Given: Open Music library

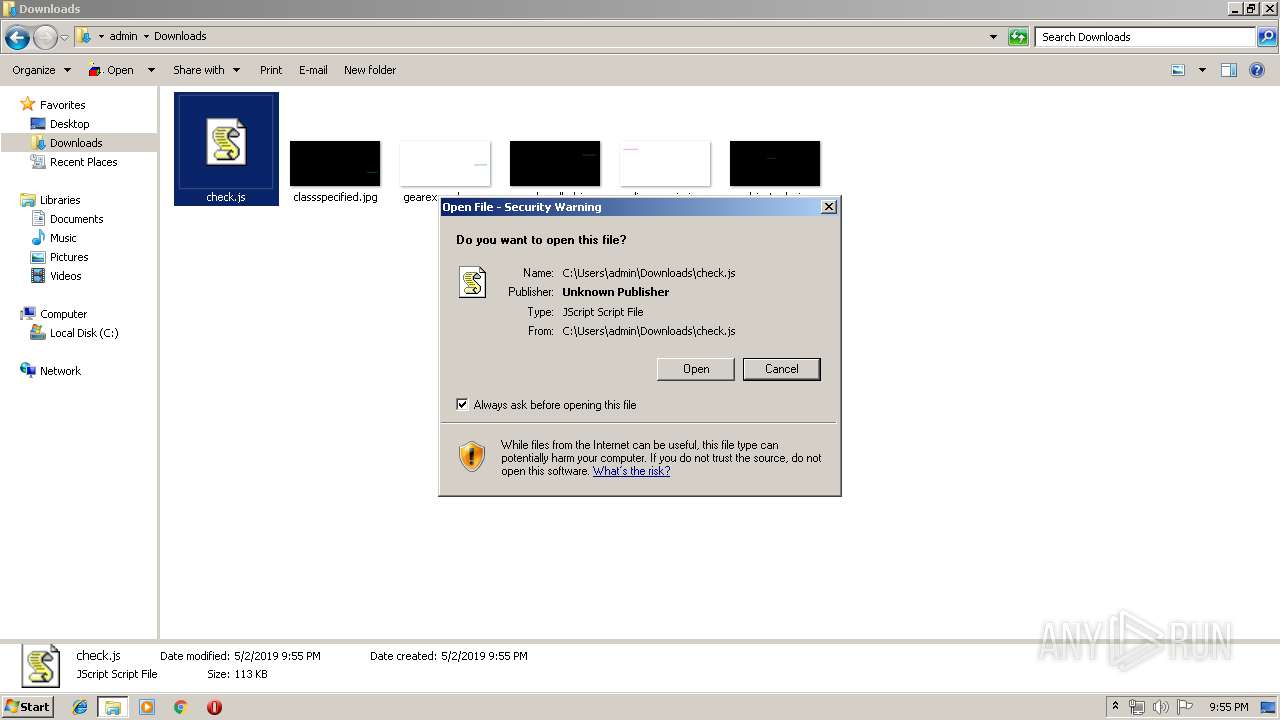Looking at the screenshot, I should [63, 238].
